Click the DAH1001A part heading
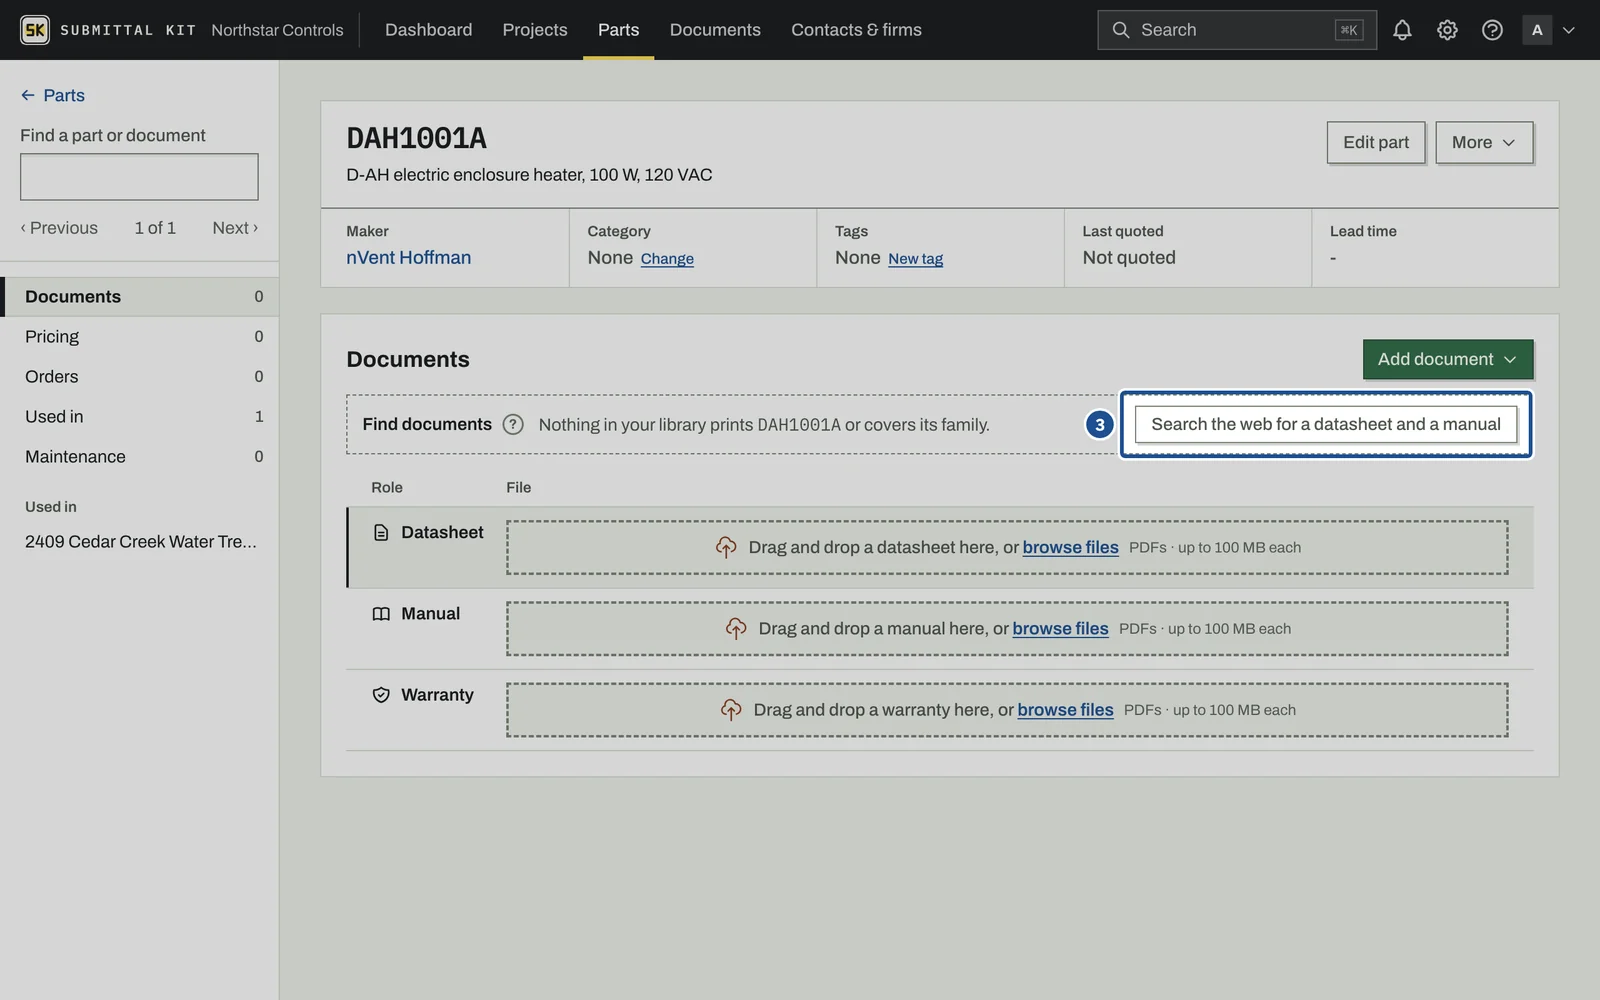The width and height of the screenshot is (1600, 1000). pyautogui.click(x=416, y=138)
